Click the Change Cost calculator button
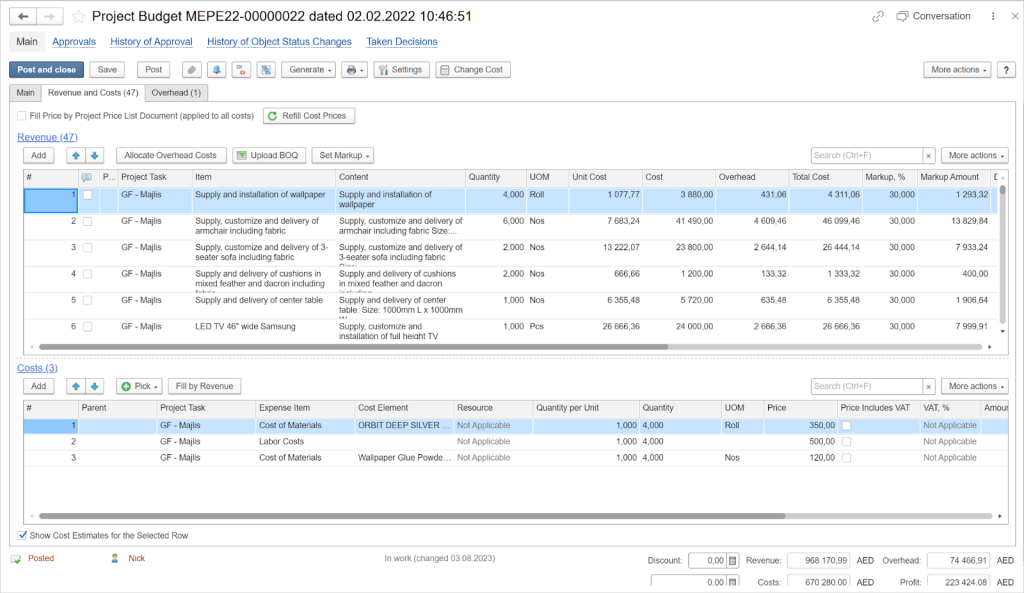The image size is (1024, 593). (473, 70)
